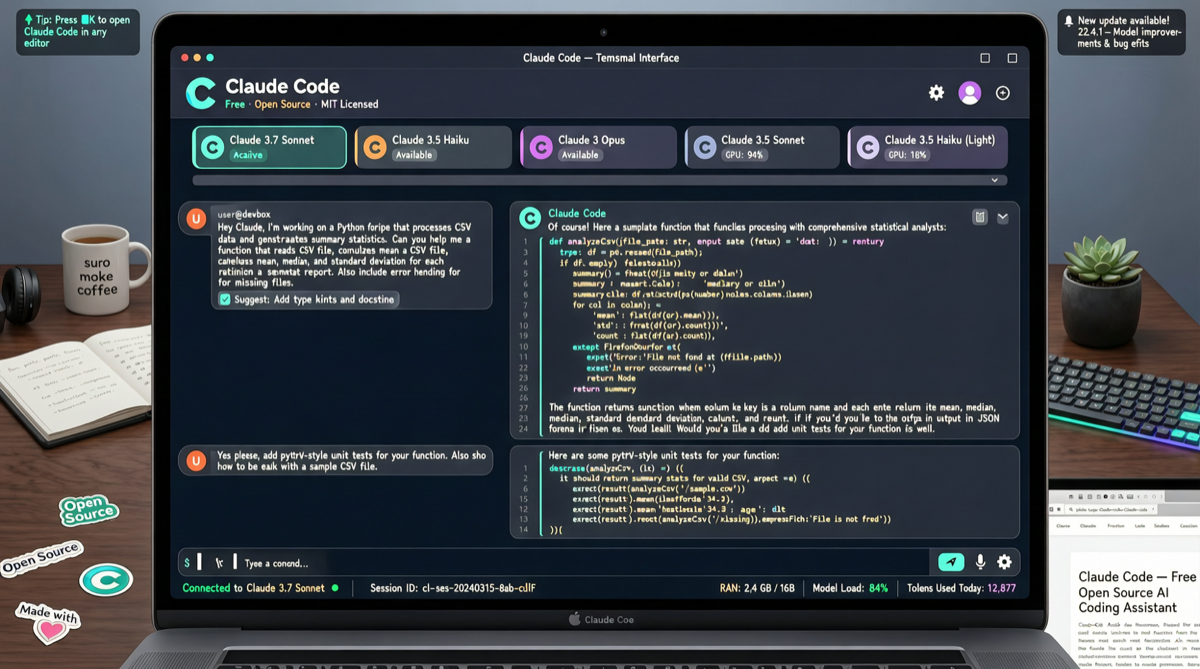Switch to the Claude 3.5 Haiku model
The height and width of the screenshot is (669, 1200).
click(432, 146)
